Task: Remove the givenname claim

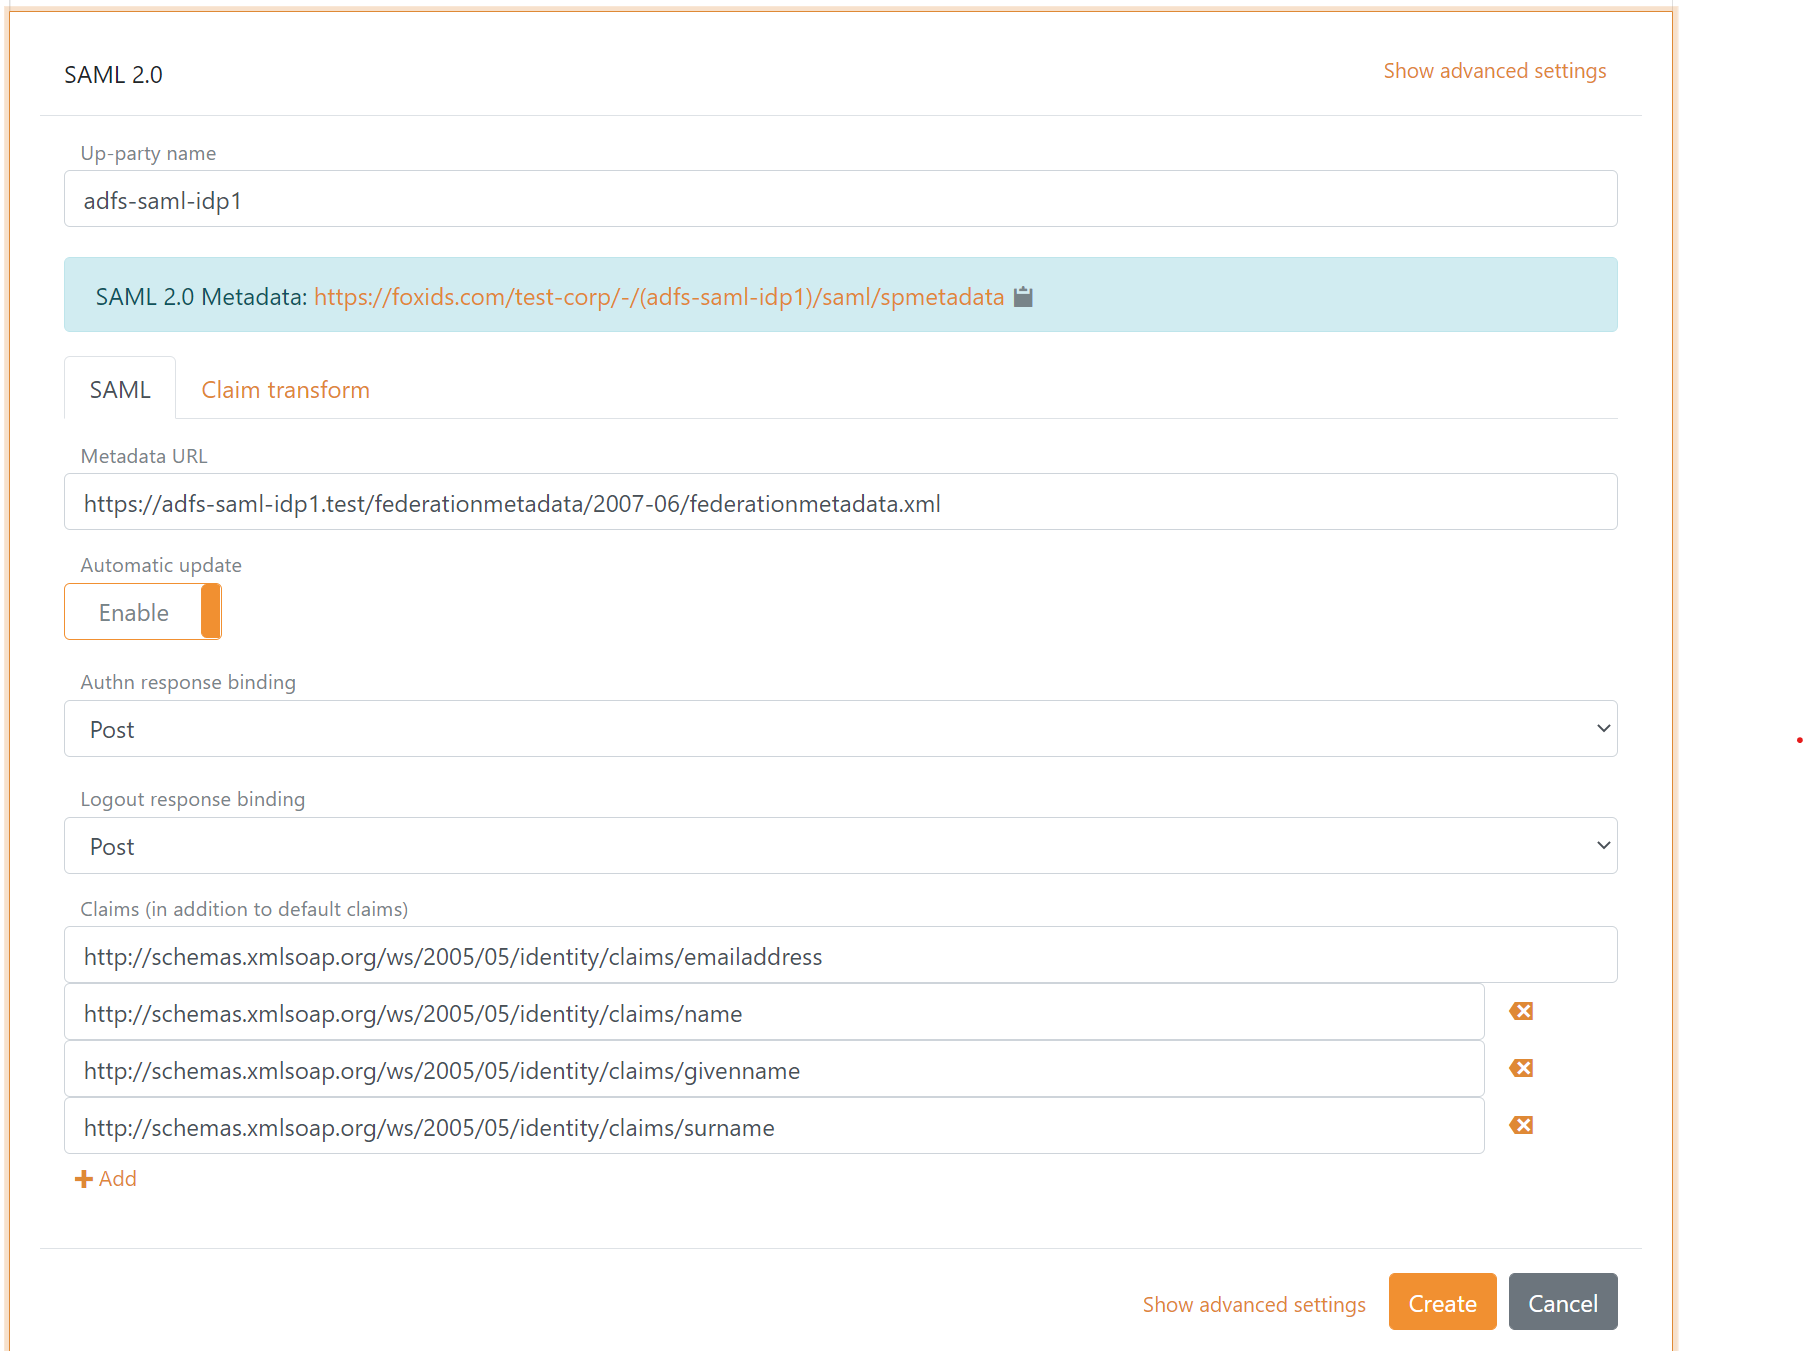Action: [1520, 1068]
